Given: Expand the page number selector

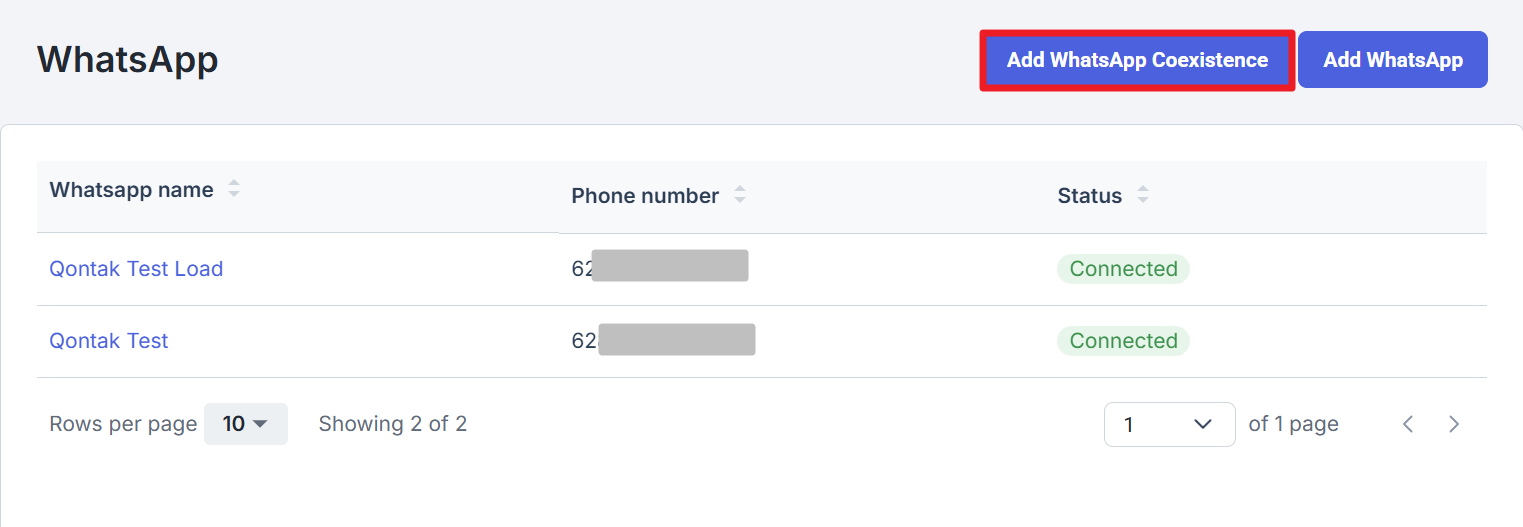Looking at the screenshot, I should [1169, 424].
